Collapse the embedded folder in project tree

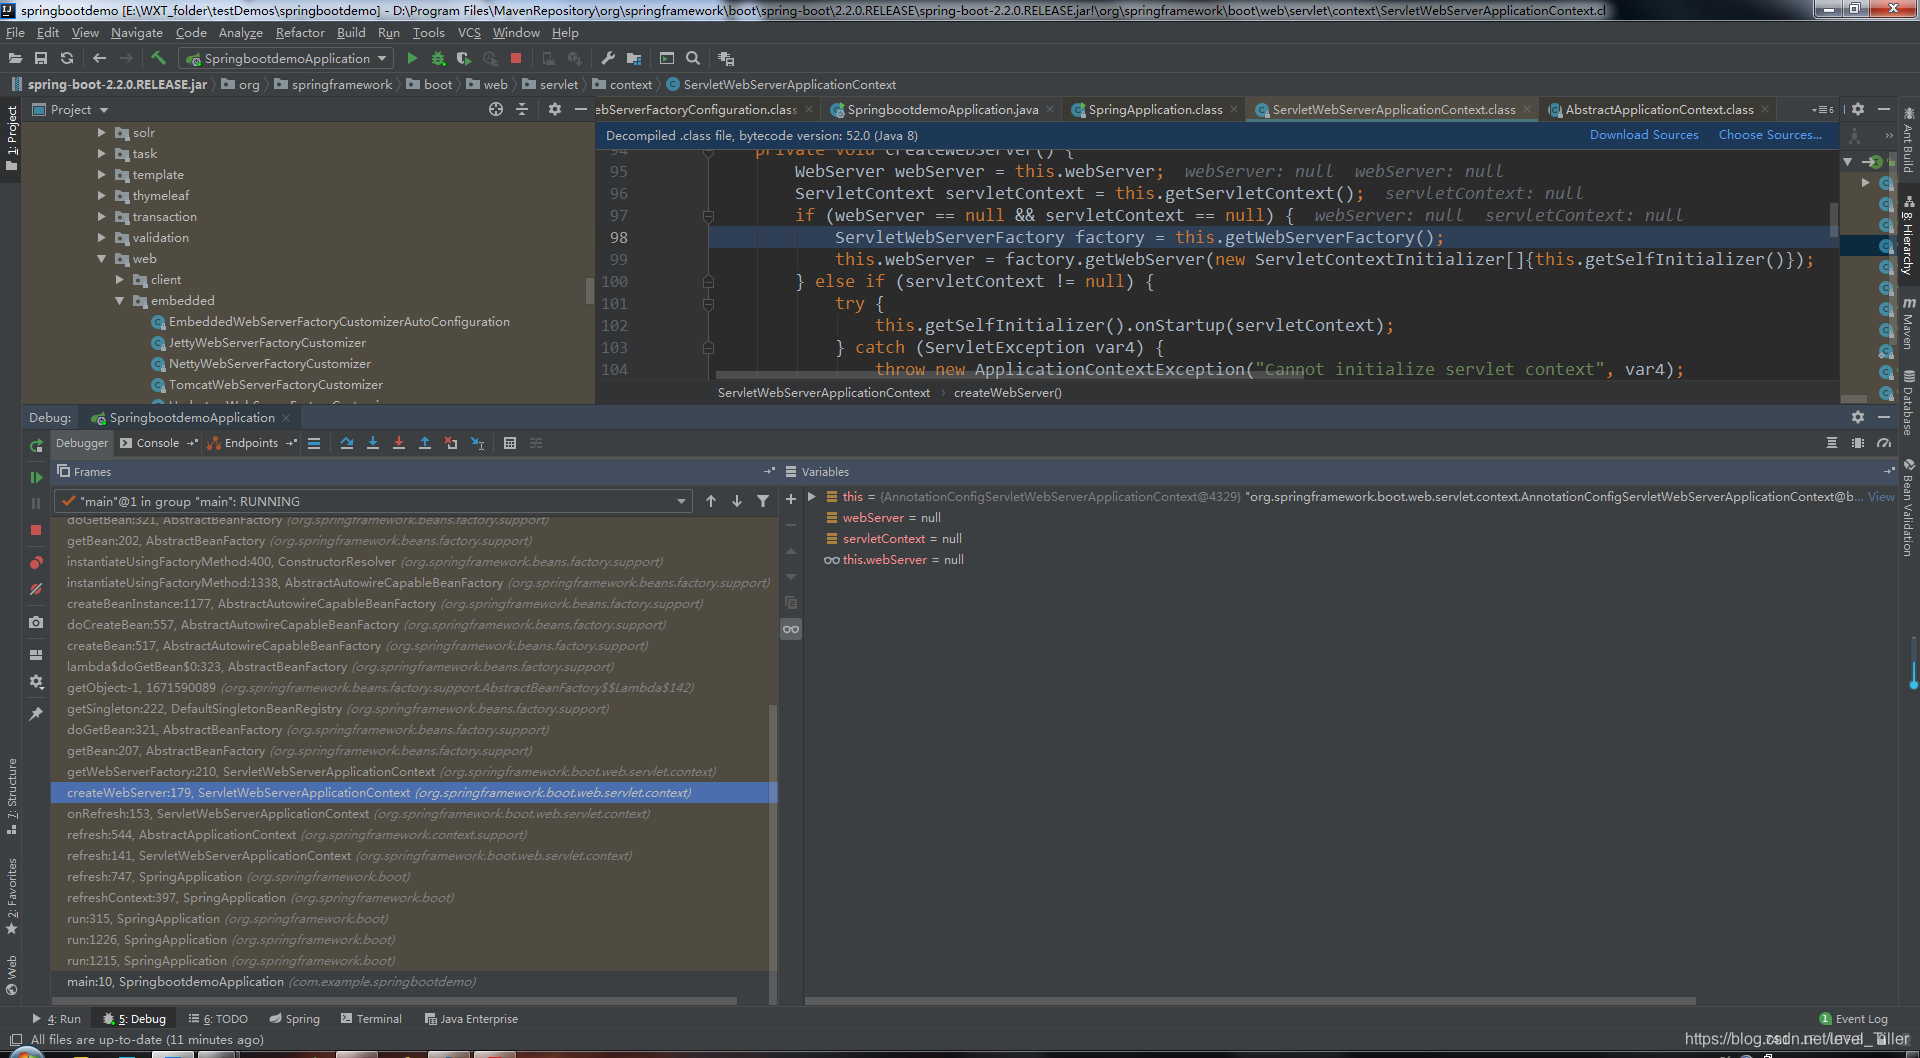point(120,301)
